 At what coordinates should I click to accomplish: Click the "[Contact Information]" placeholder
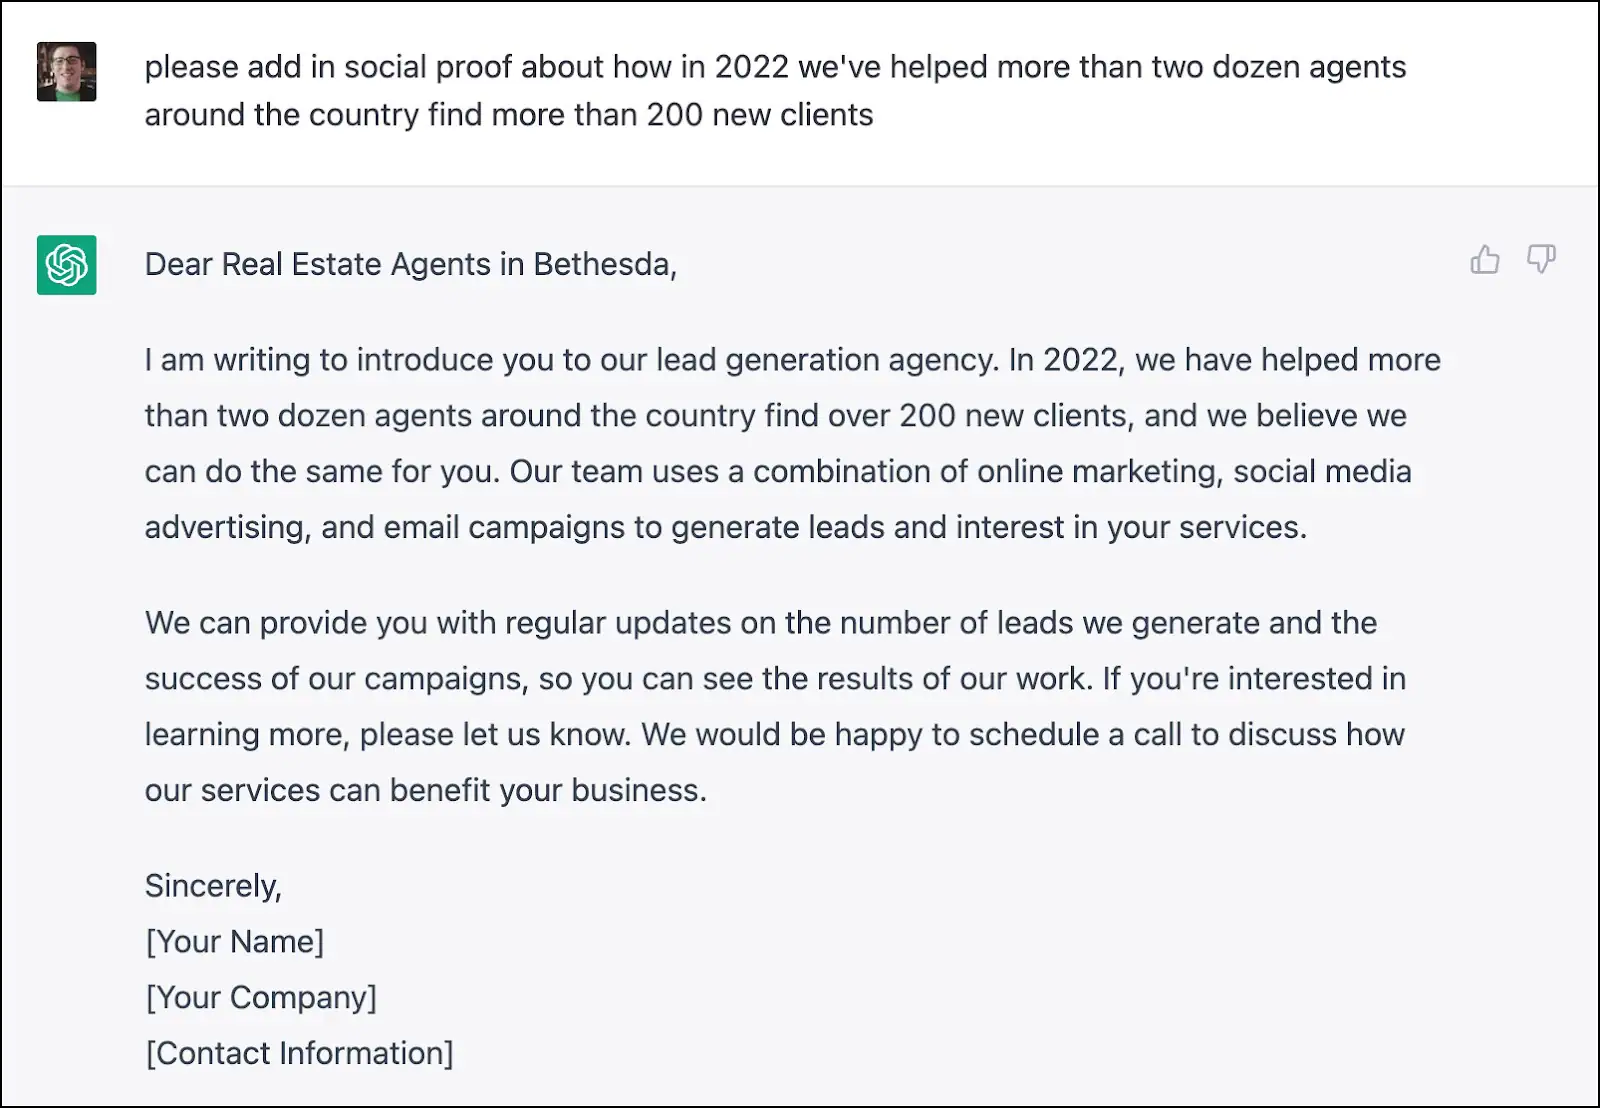pyautogui.click(x=299, y=1053)
